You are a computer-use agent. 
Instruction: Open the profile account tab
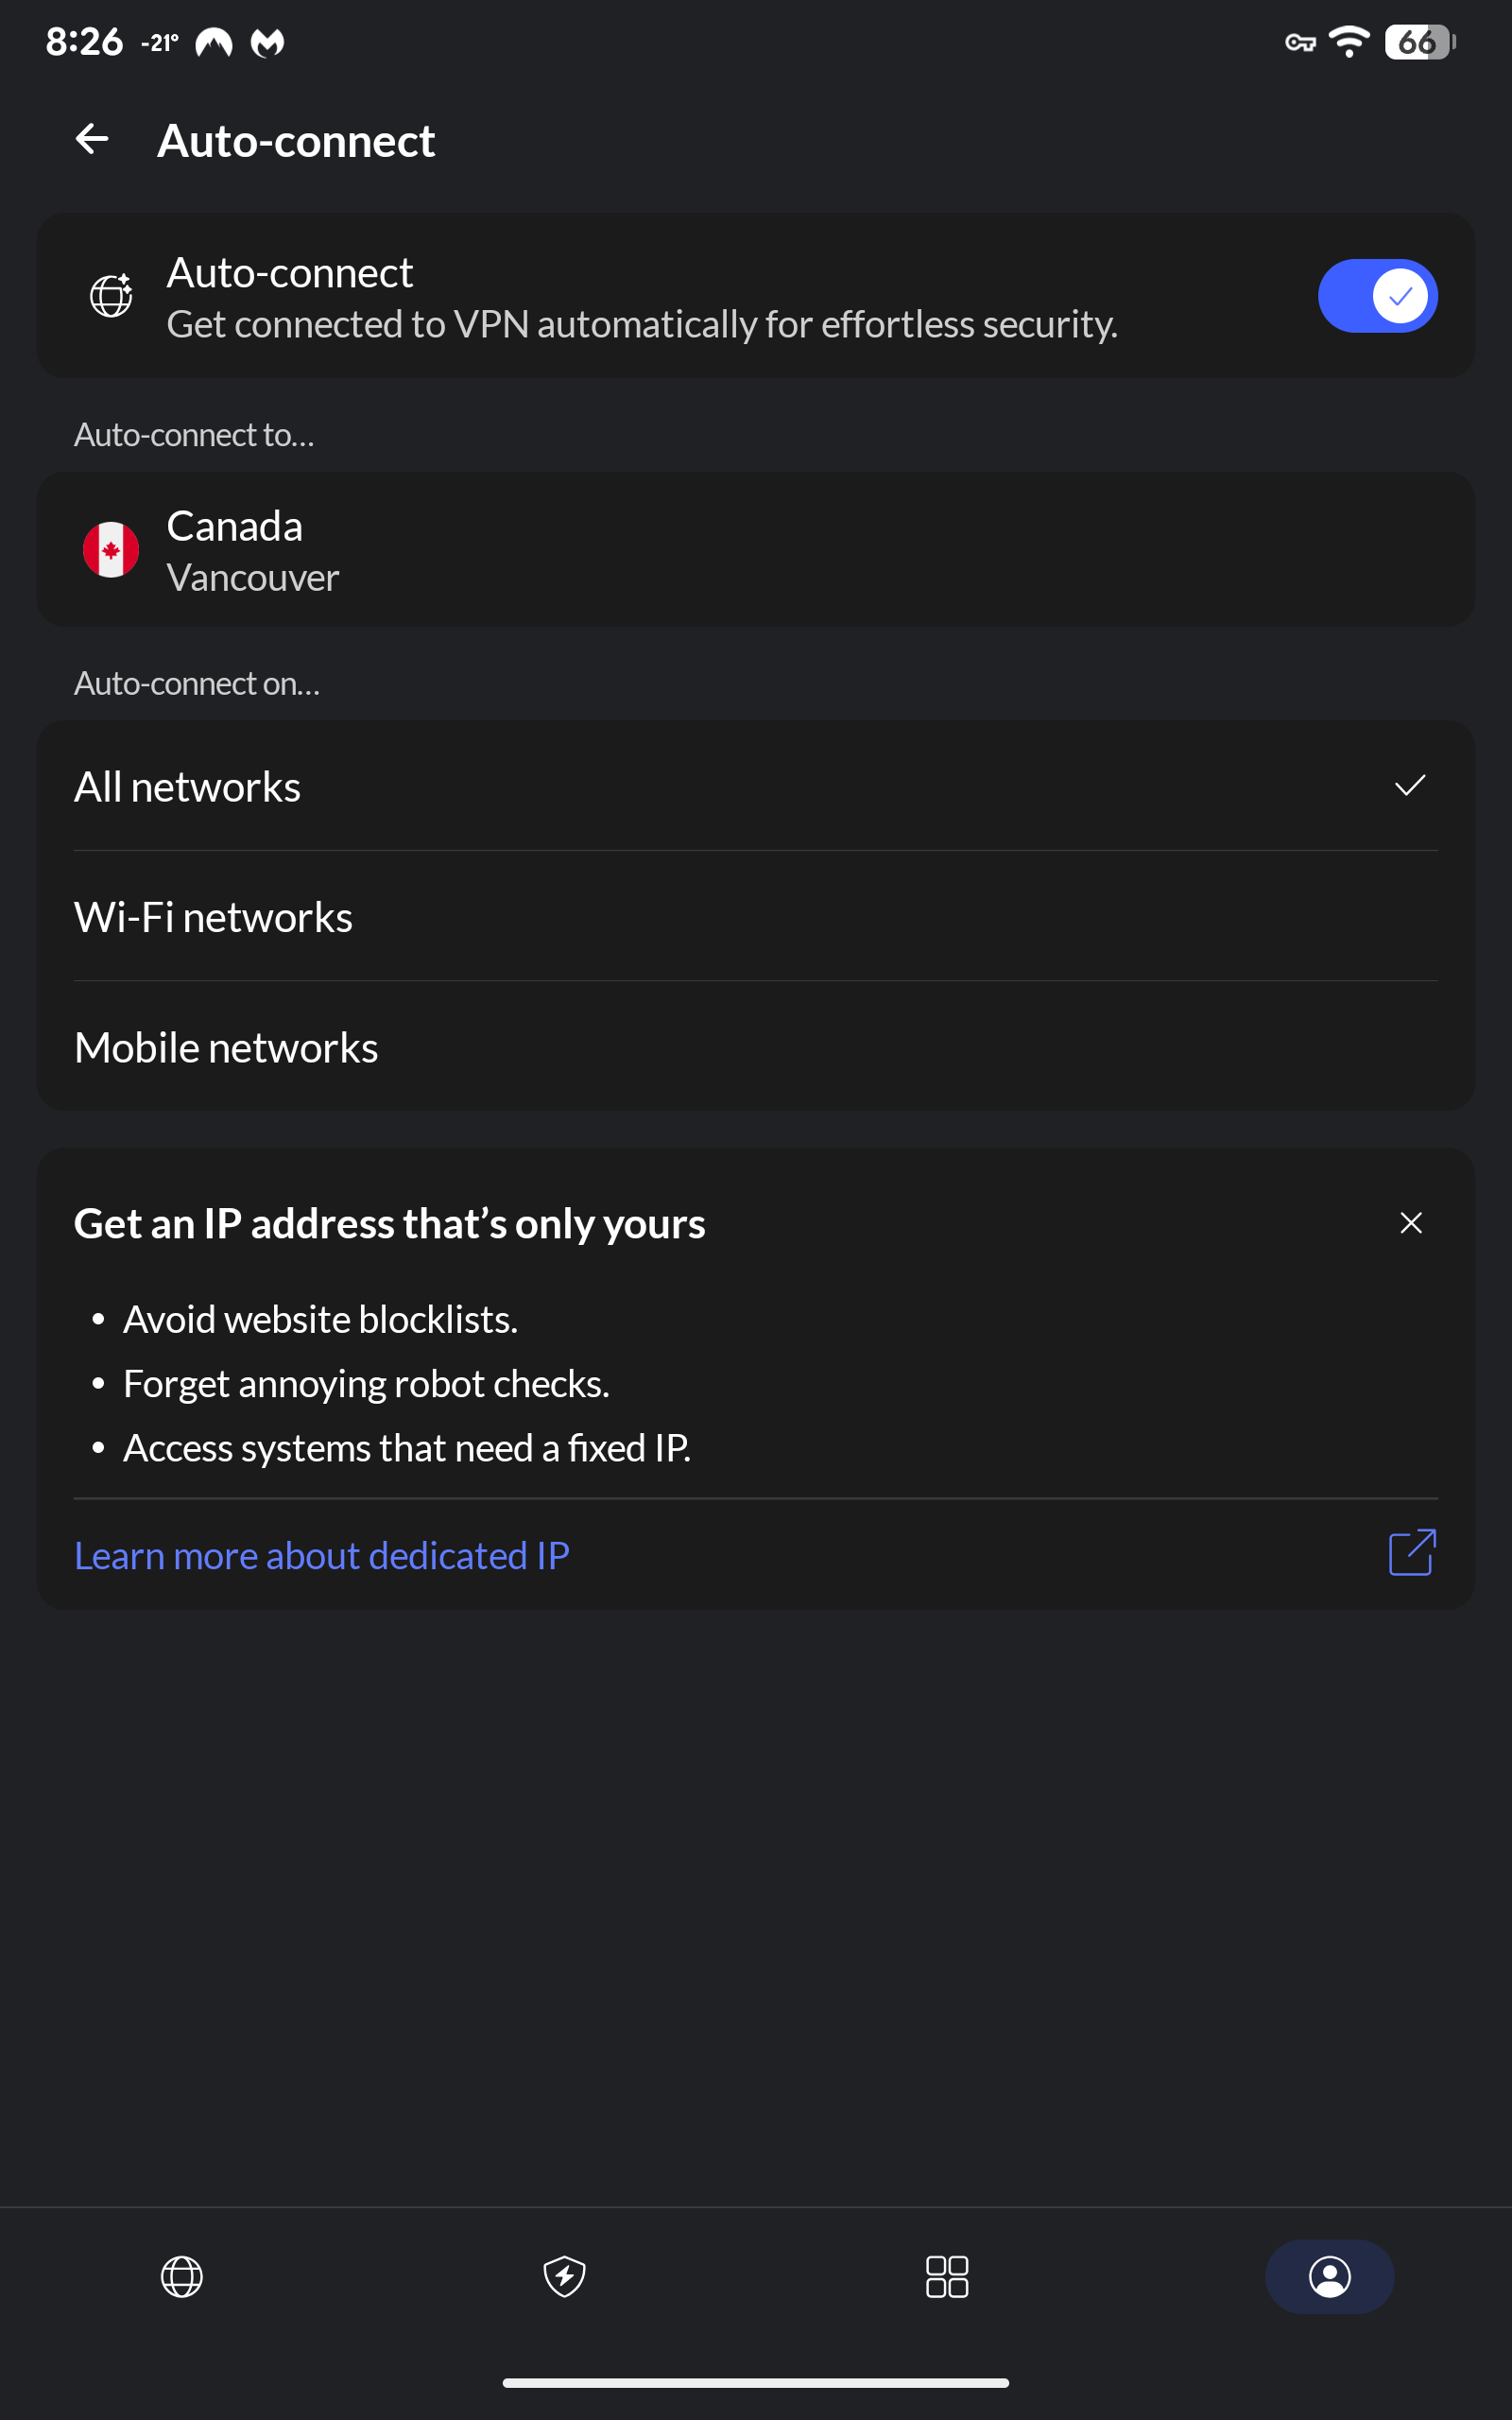pos(1329,2276)
